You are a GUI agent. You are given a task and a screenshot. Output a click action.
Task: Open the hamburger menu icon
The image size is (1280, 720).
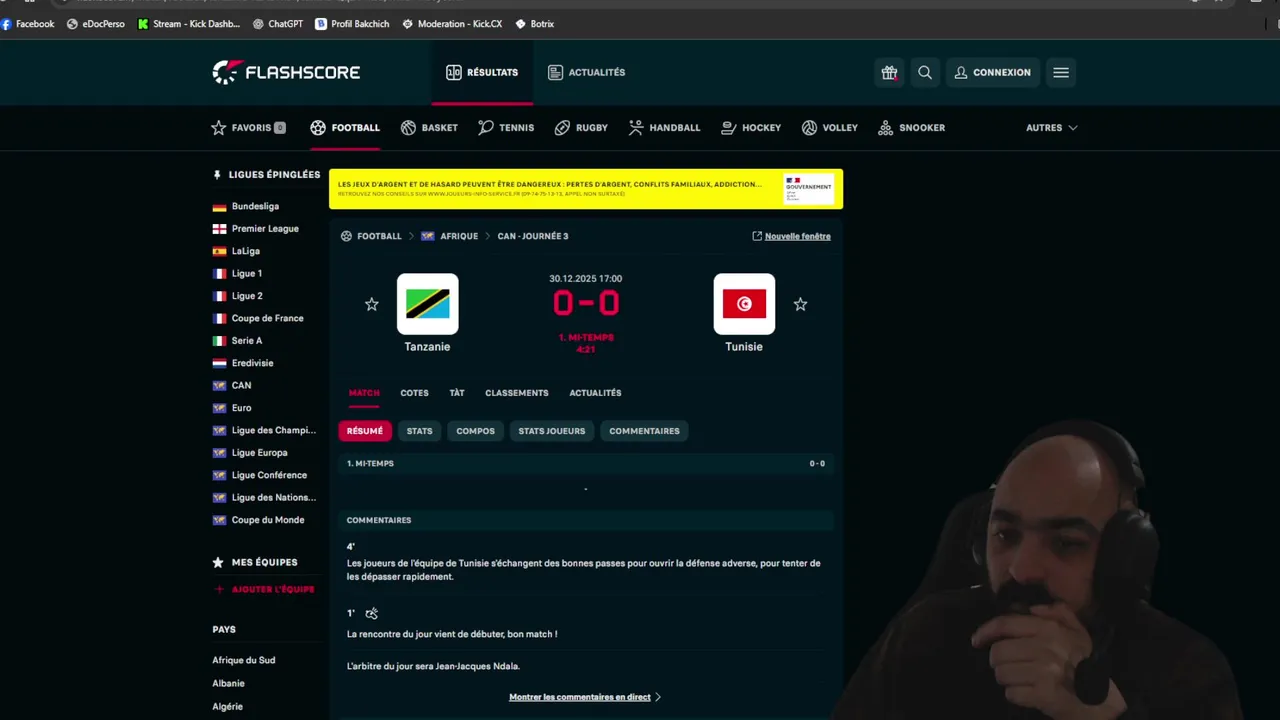(1061, 72)
